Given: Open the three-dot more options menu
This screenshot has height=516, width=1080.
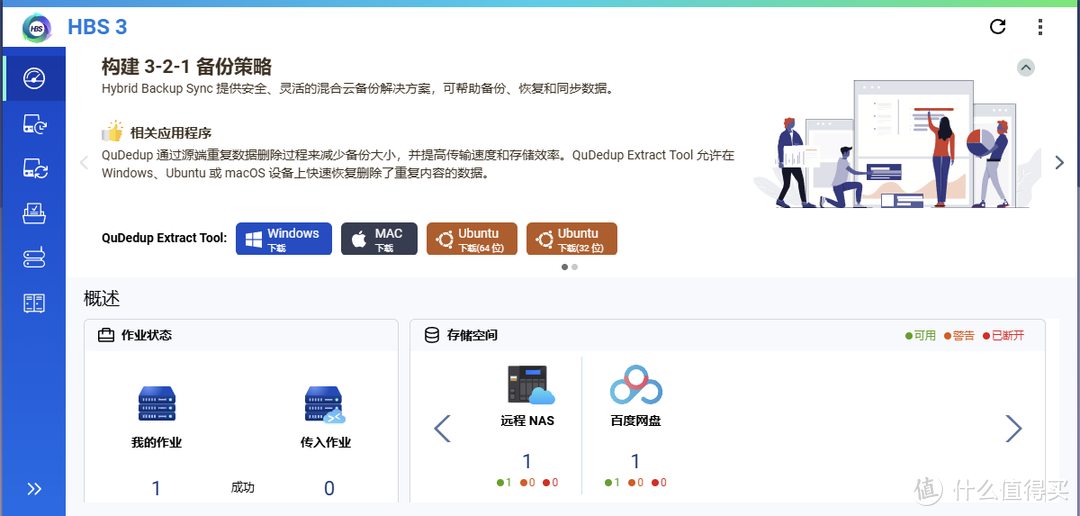Looking at the screenshot, I should click(x=1040, y=27).
